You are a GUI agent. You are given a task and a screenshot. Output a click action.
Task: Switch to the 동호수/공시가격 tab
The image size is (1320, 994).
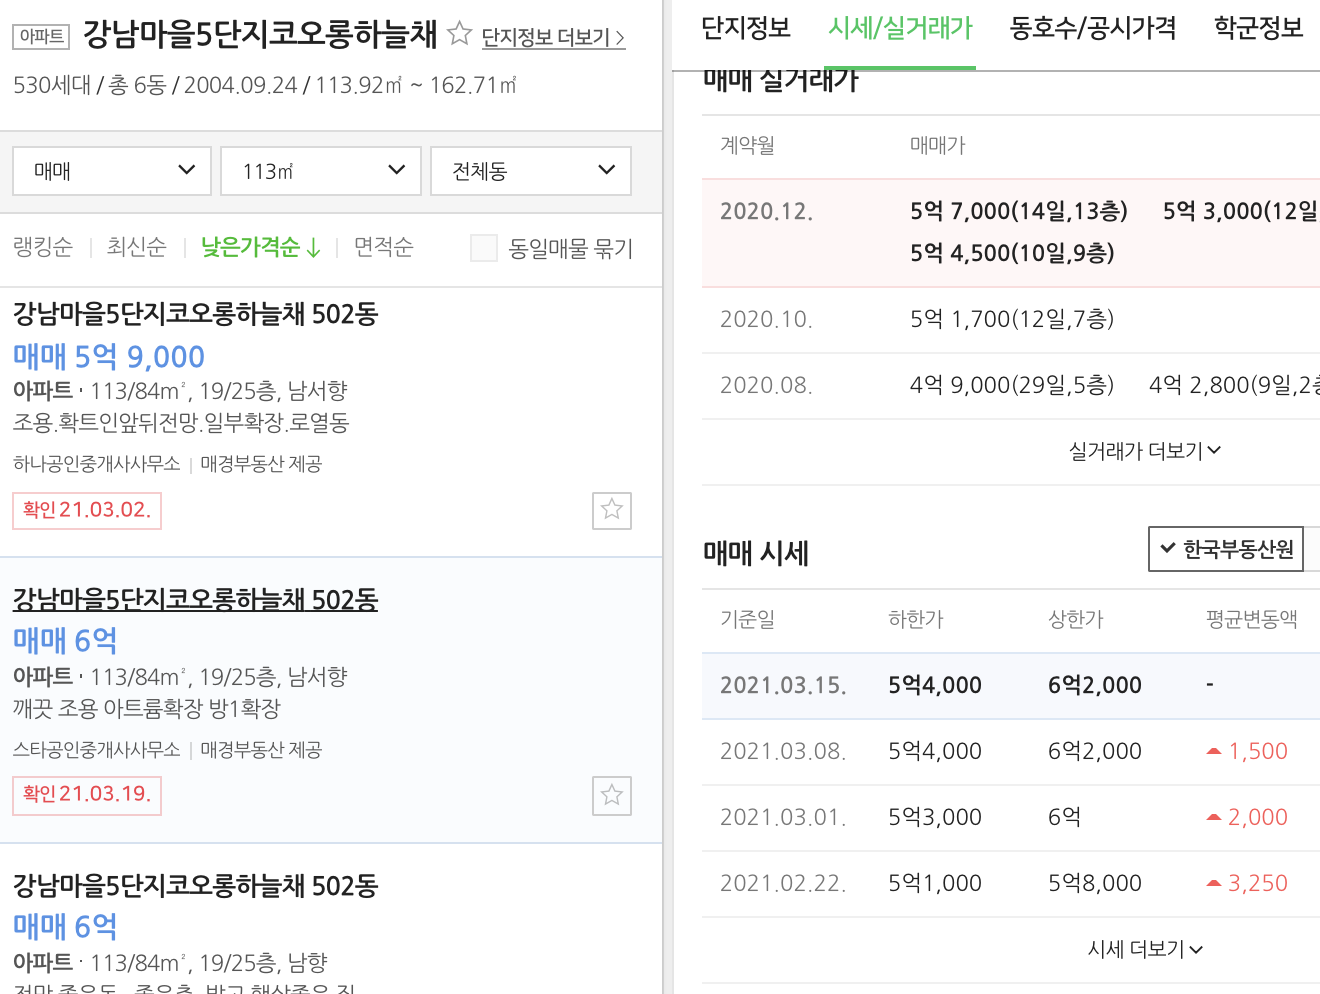[1093, 28]
